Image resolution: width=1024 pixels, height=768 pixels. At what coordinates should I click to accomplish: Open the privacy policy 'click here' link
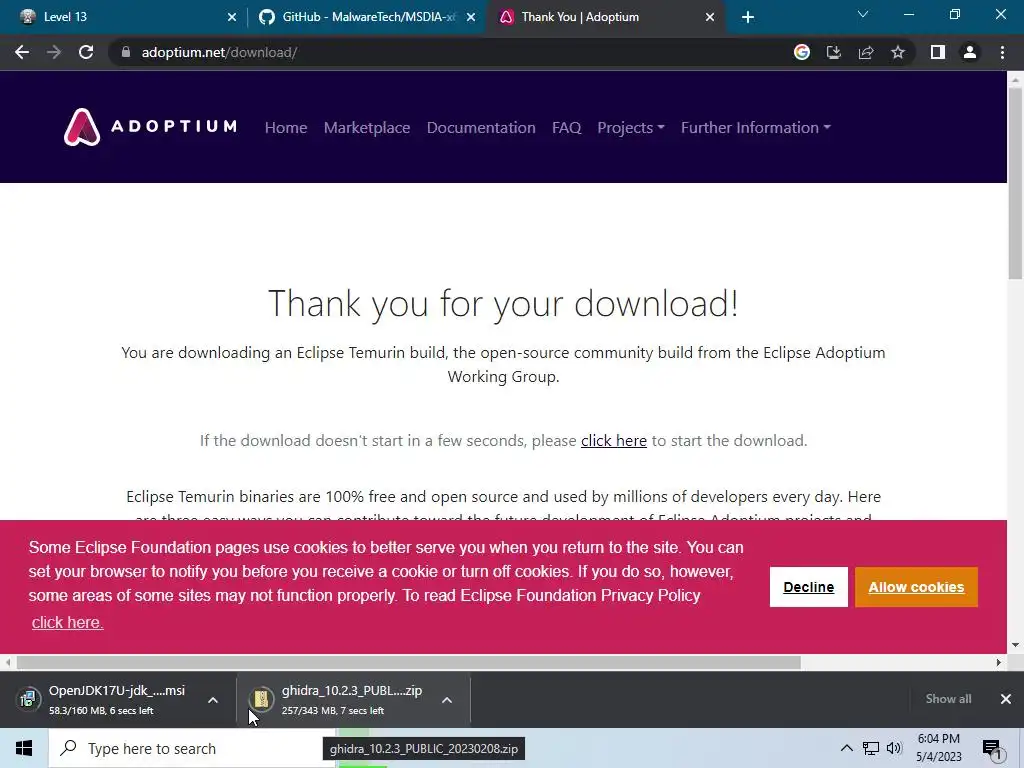(67, 622)
